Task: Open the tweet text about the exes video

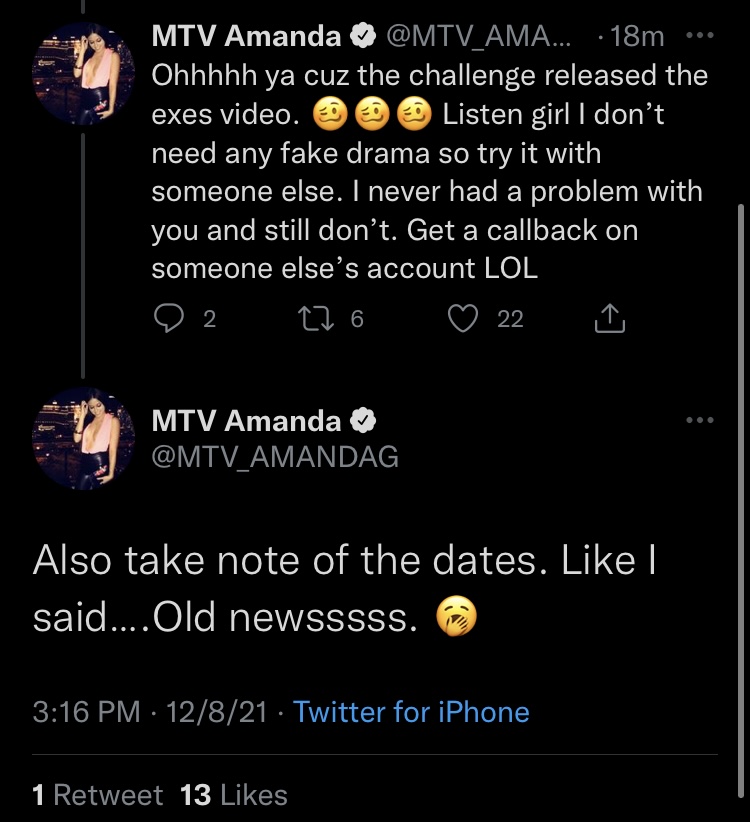Action: [430, 171]
